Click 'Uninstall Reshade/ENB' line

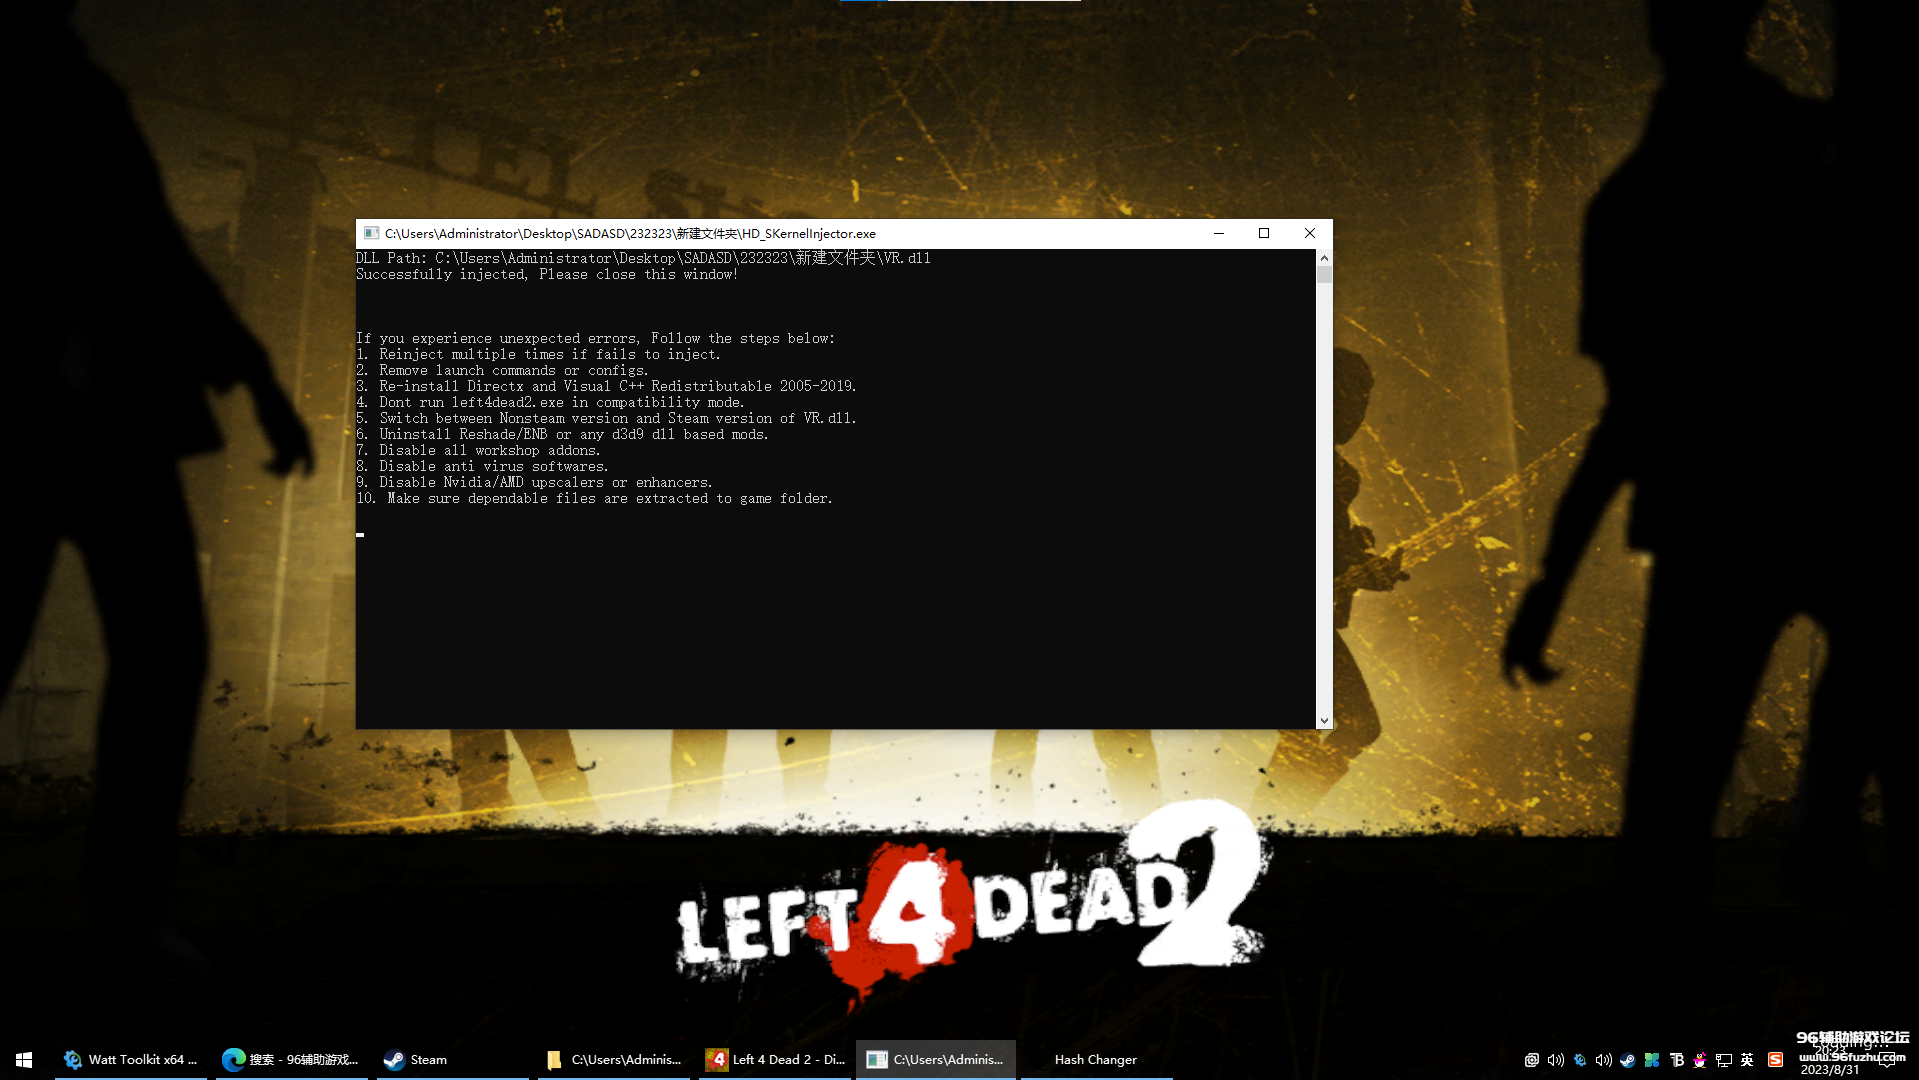(x=562, y=434)
